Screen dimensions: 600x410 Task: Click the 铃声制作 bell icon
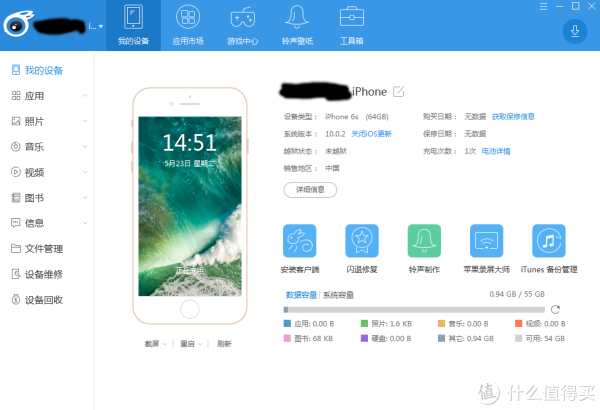click(x=424, y=241)
